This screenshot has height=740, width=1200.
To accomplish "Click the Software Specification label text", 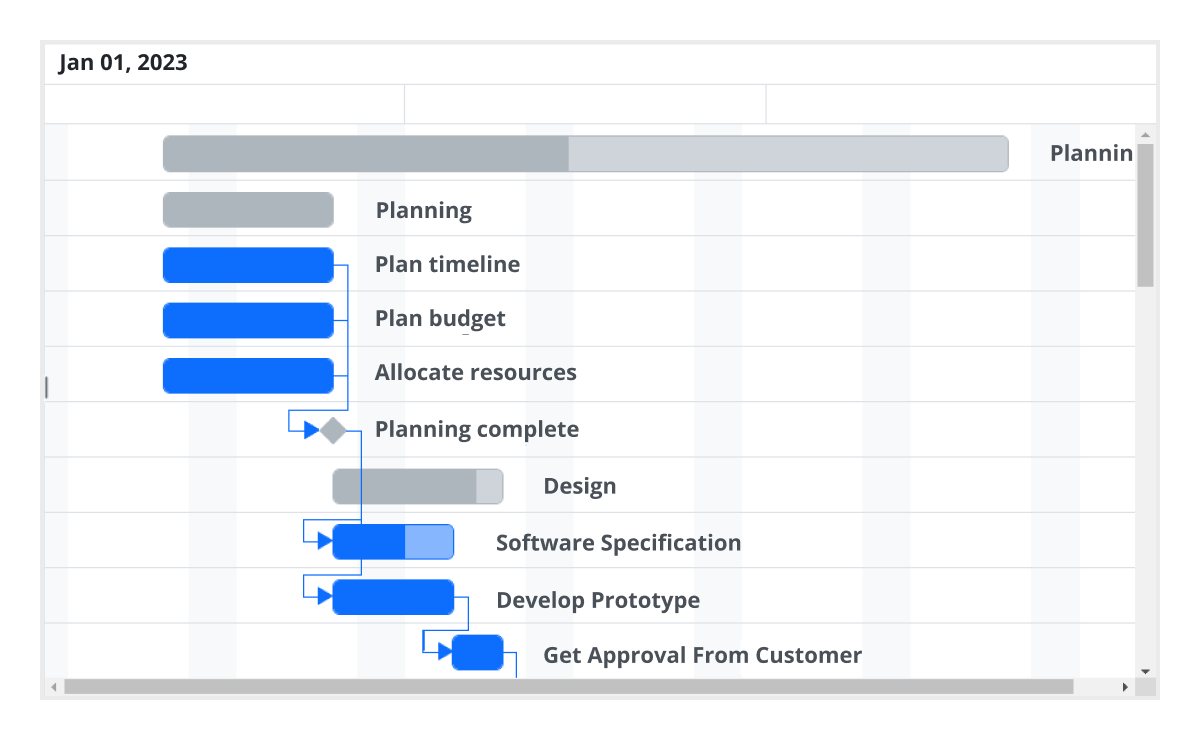I will coord(619,542).
